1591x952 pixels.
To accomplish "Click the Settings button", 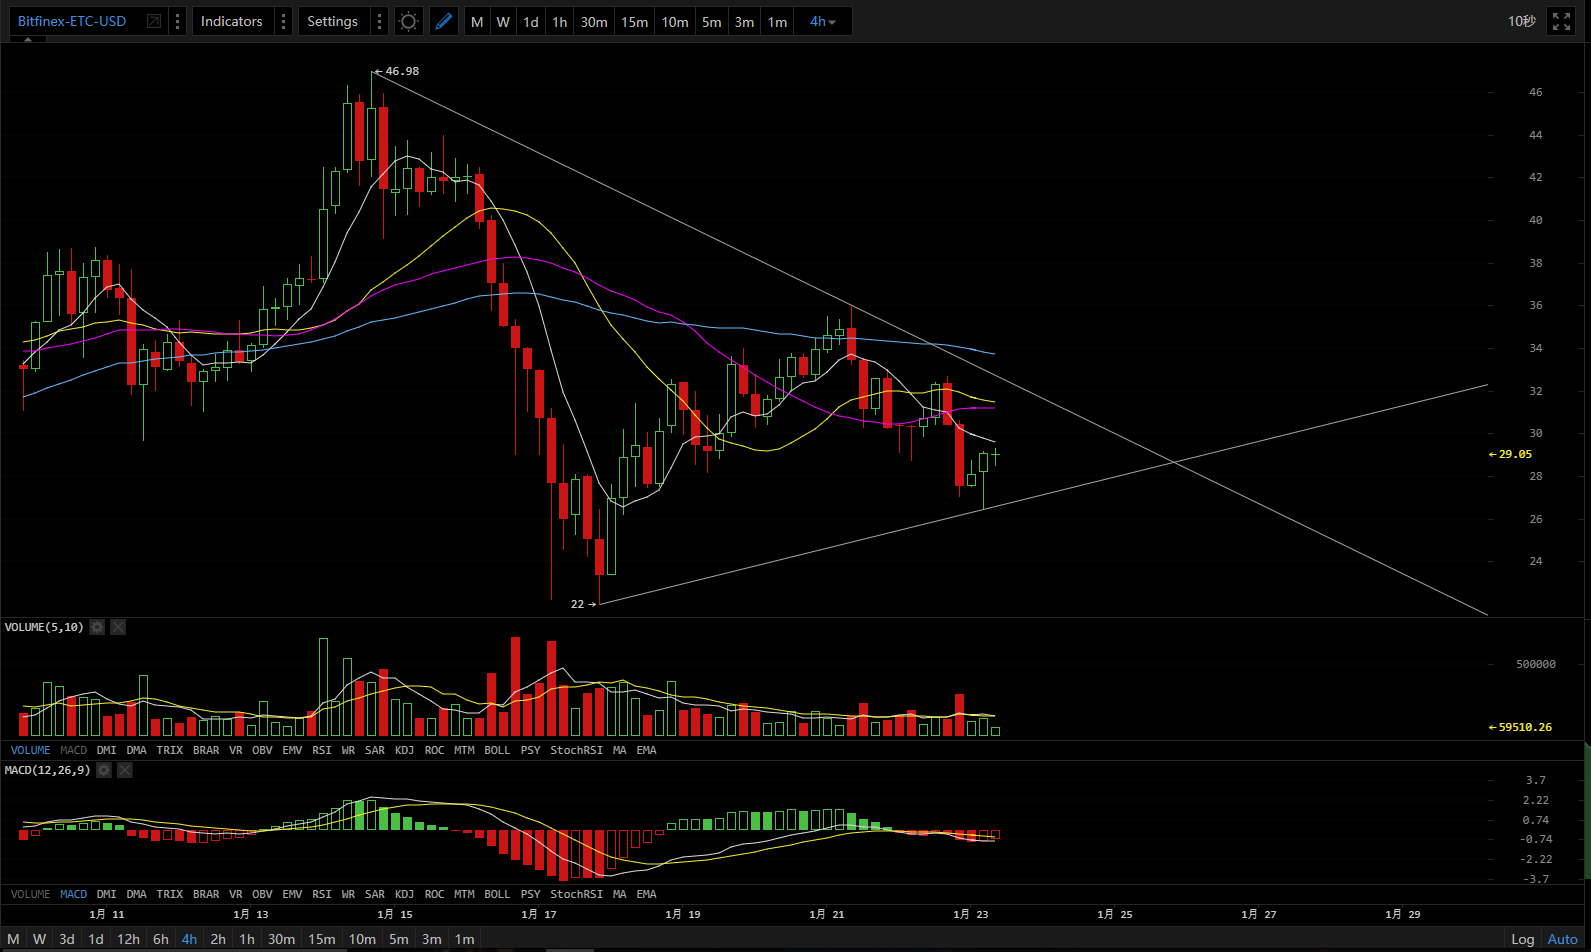I will tap(332, 22).
